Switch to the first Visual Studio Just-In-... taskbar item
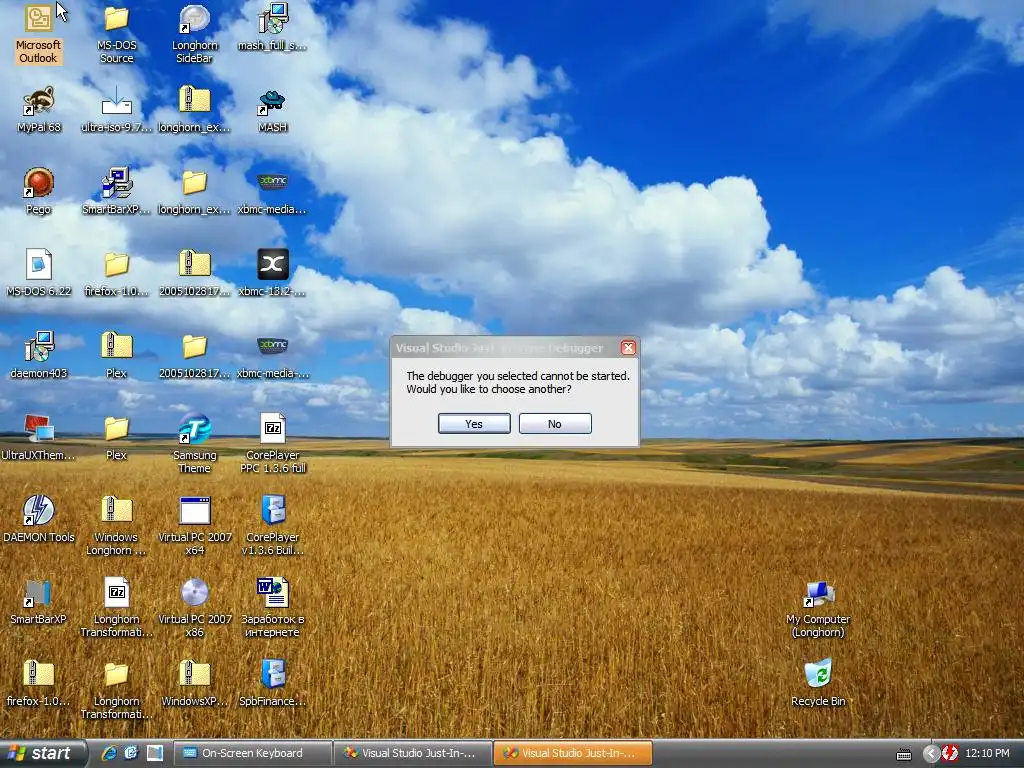Image resolution: width=1024 pixels, height=768 pixels. 413,754
